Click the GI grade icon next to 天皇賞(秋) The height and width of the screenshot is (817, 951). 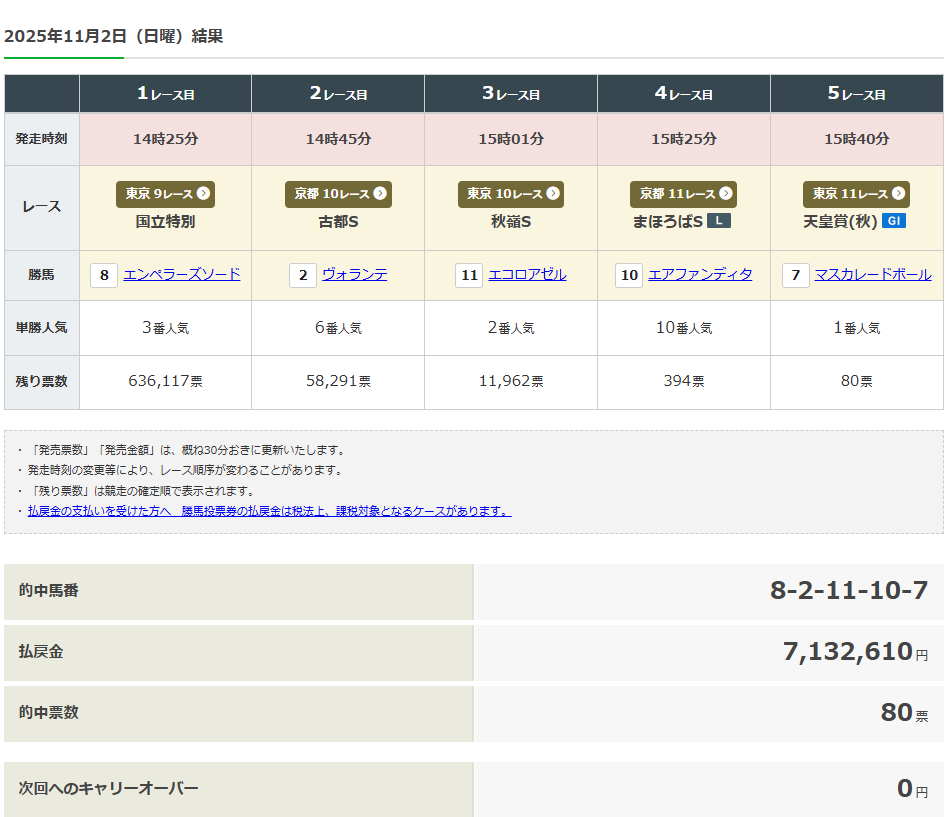(x=893, y=221)
